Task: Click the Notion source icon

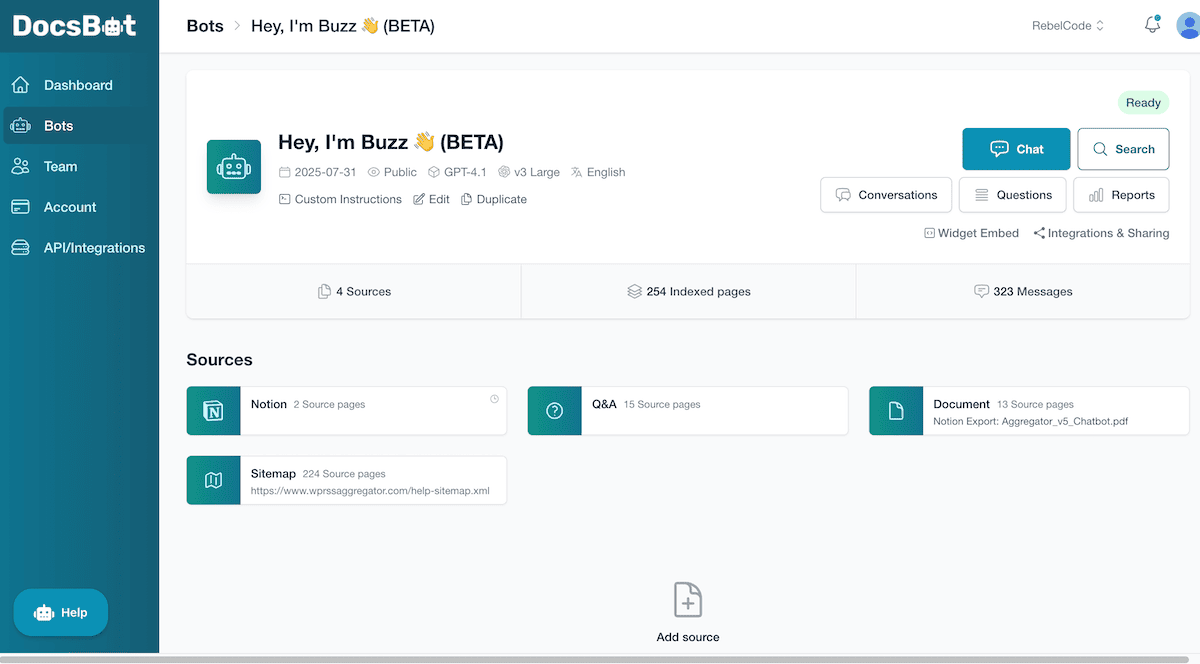Action: (214, 411)
